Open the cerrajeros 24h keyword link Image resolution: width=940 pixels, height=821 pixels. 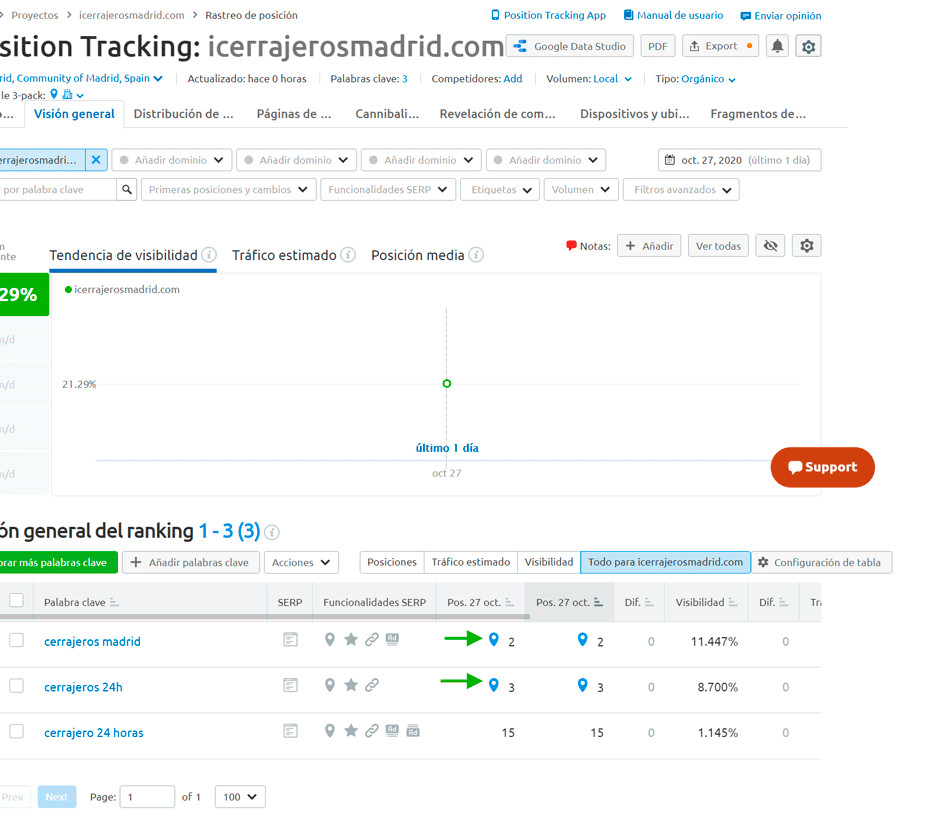83,687
